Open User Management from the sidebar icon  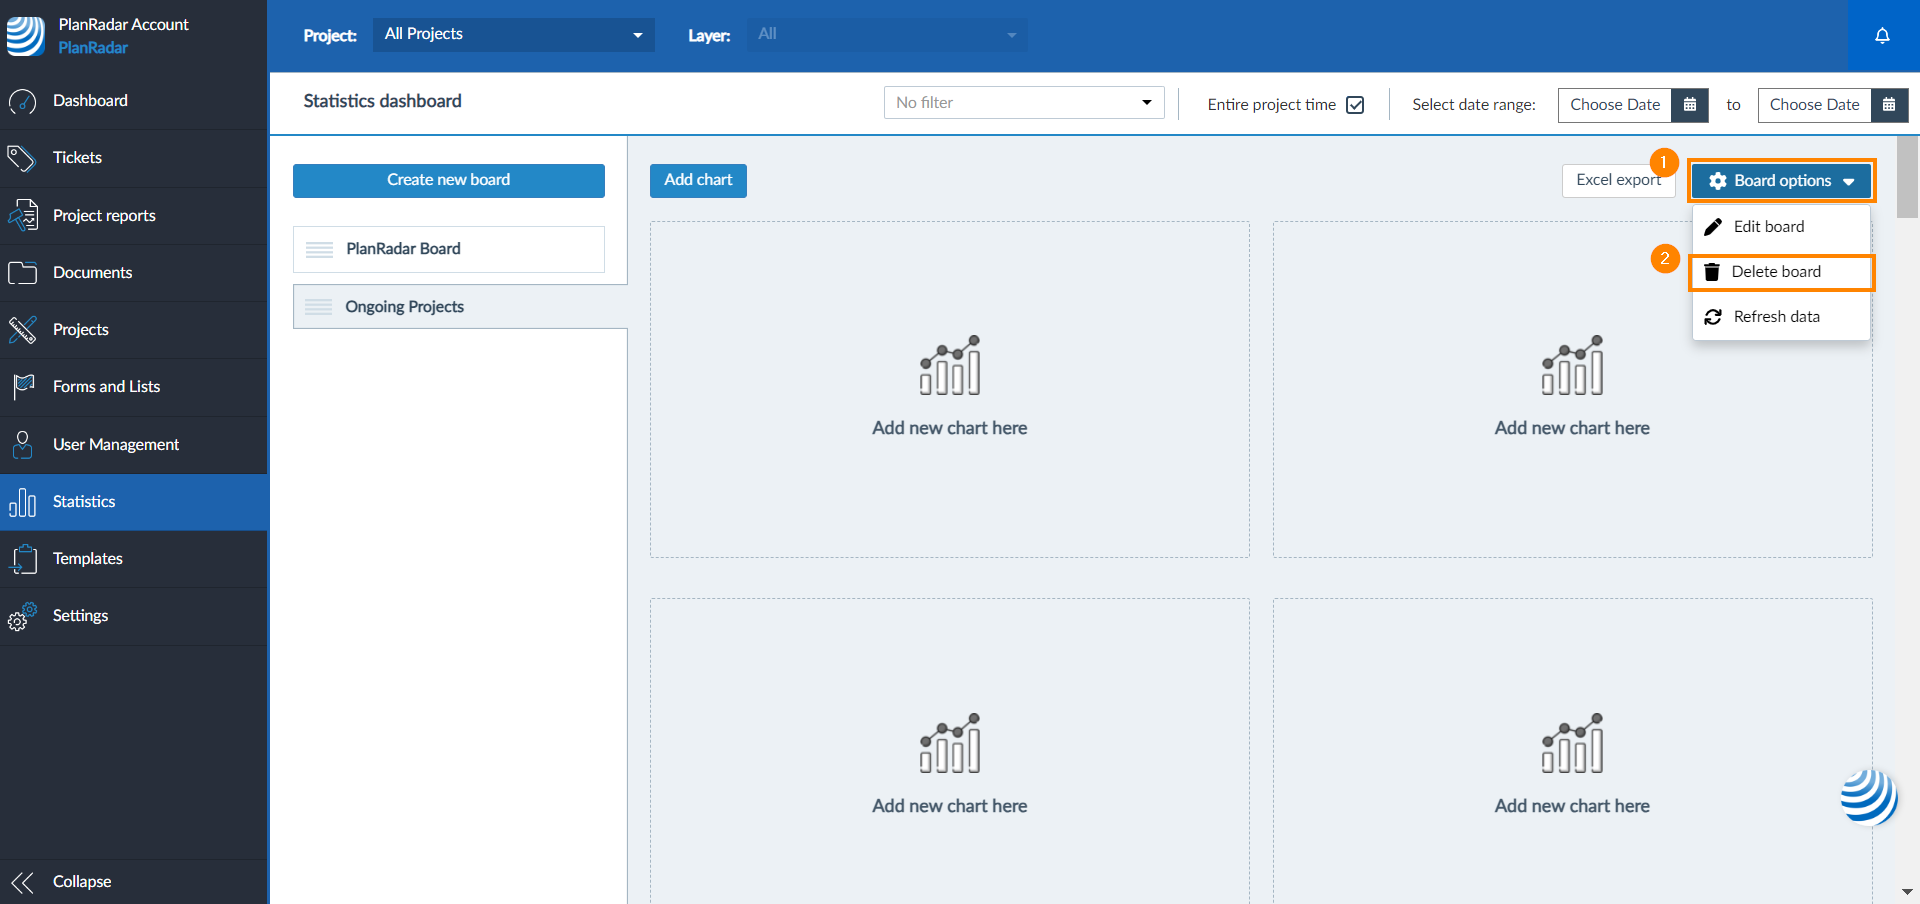(x=22, y=444)
